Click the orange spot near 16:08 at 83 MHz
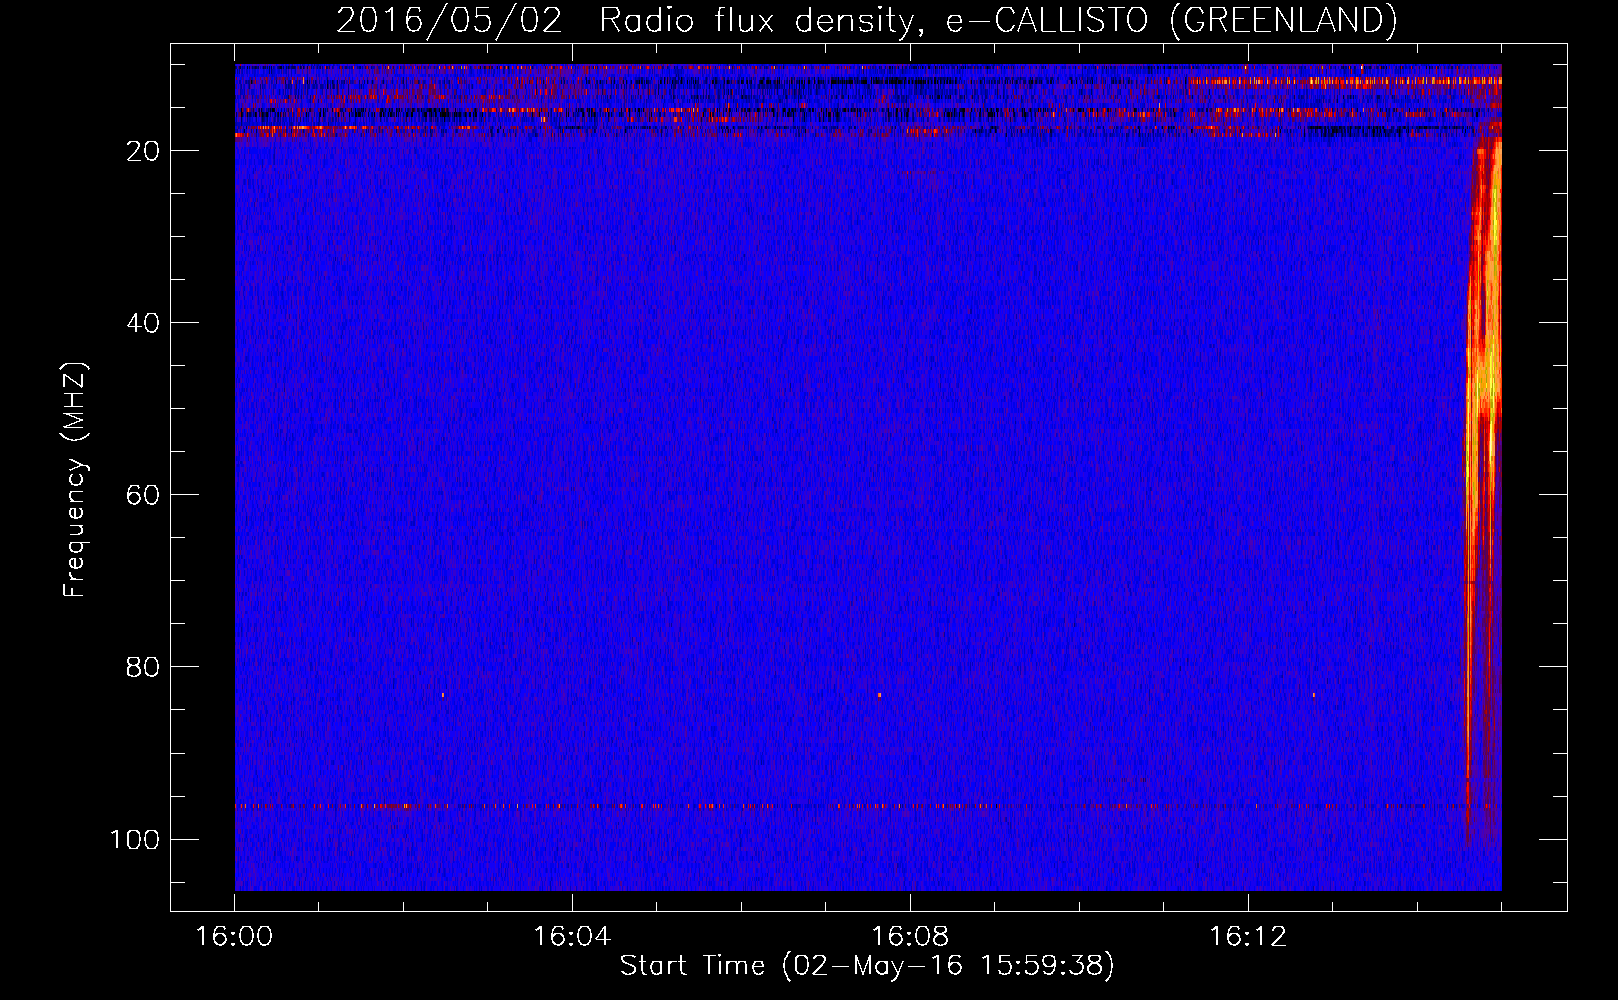Image resolution: width=1618 pixels, height=1000 pixels. (x=879, y=694)
